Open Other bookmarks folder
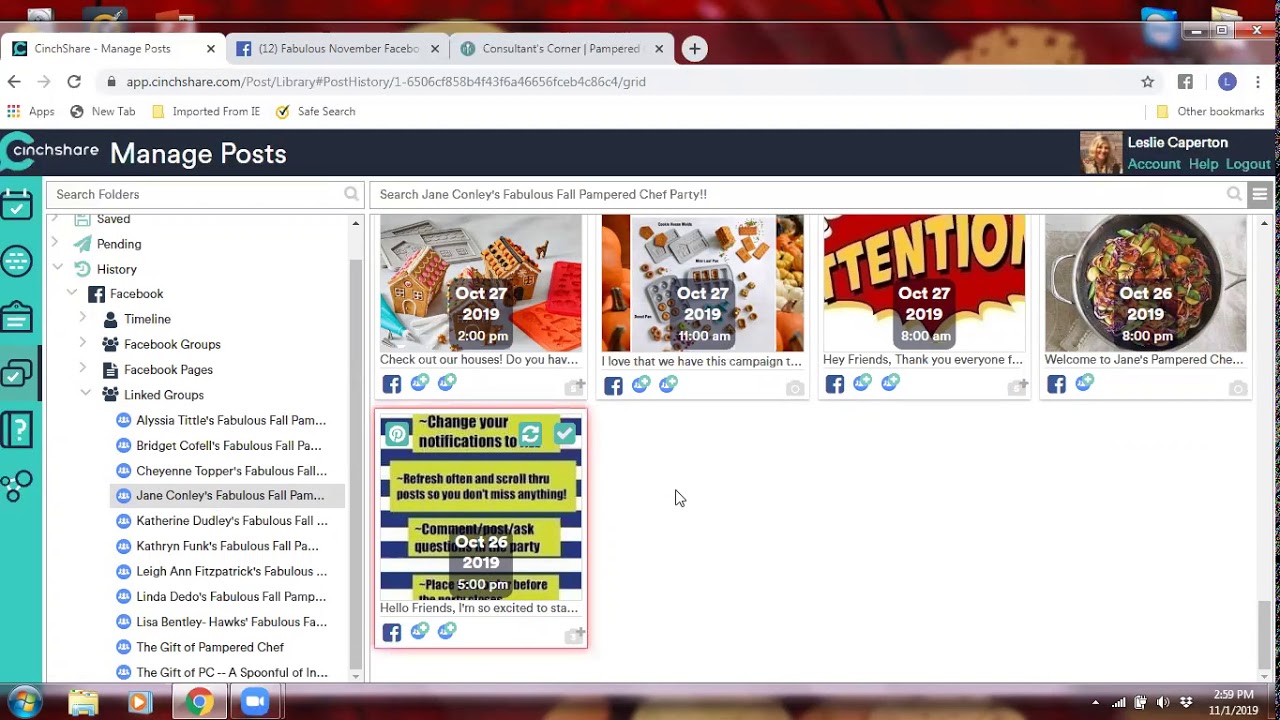Screen dimensions: 1280x720 [1210, 111]
